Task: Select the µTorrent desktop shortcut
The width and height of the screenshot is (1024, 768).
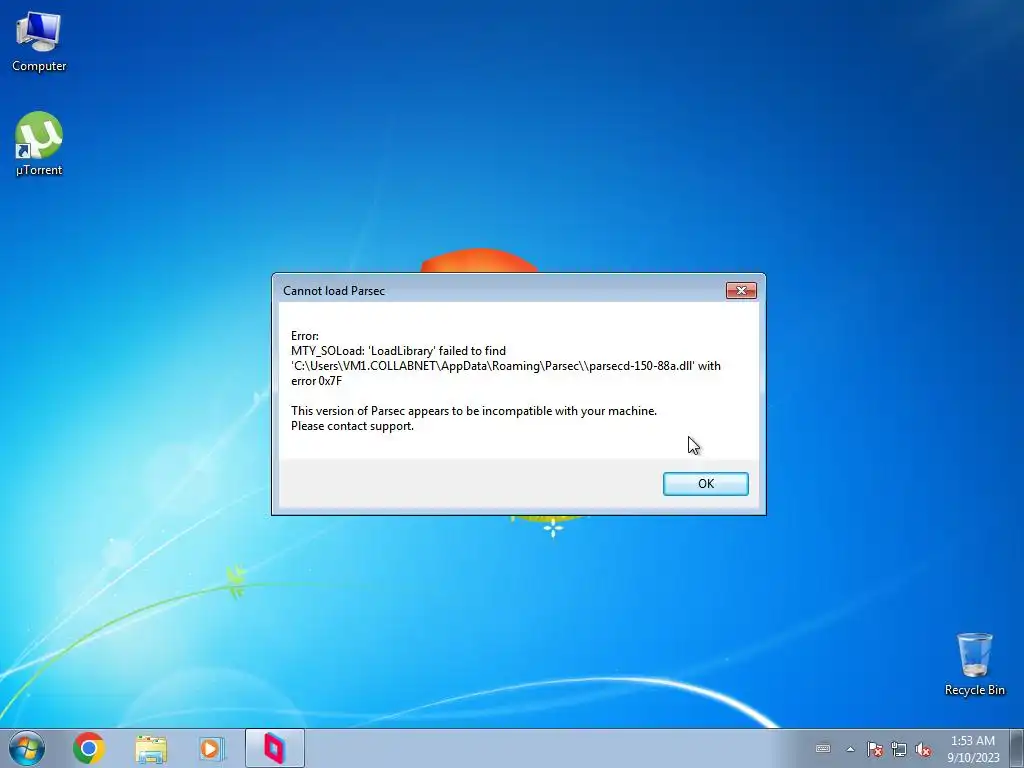Action: point(39,144)
